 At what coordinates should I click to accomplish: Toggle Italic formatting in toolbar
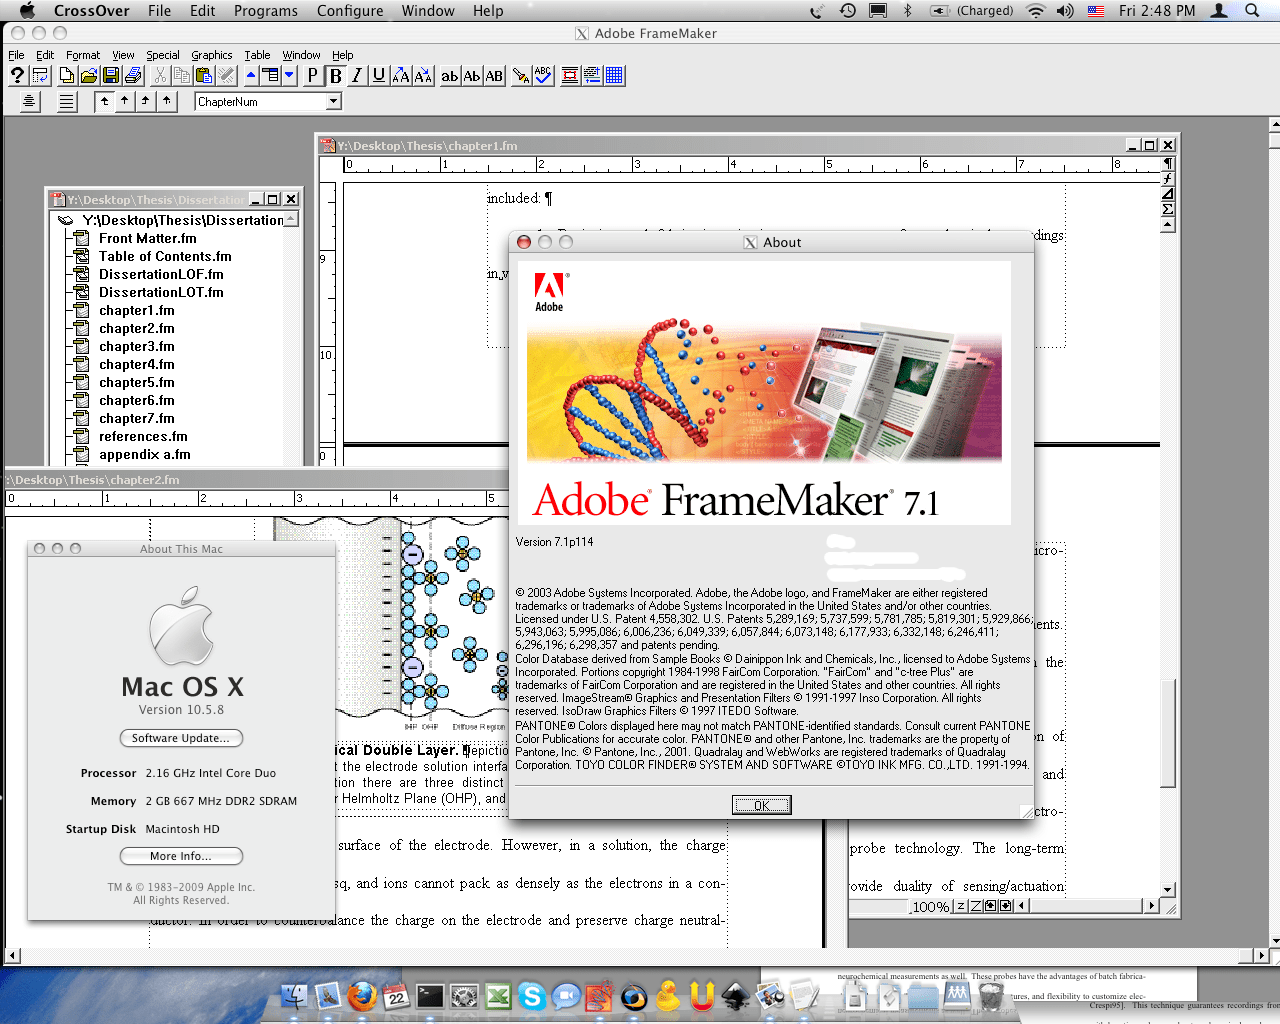356,75
